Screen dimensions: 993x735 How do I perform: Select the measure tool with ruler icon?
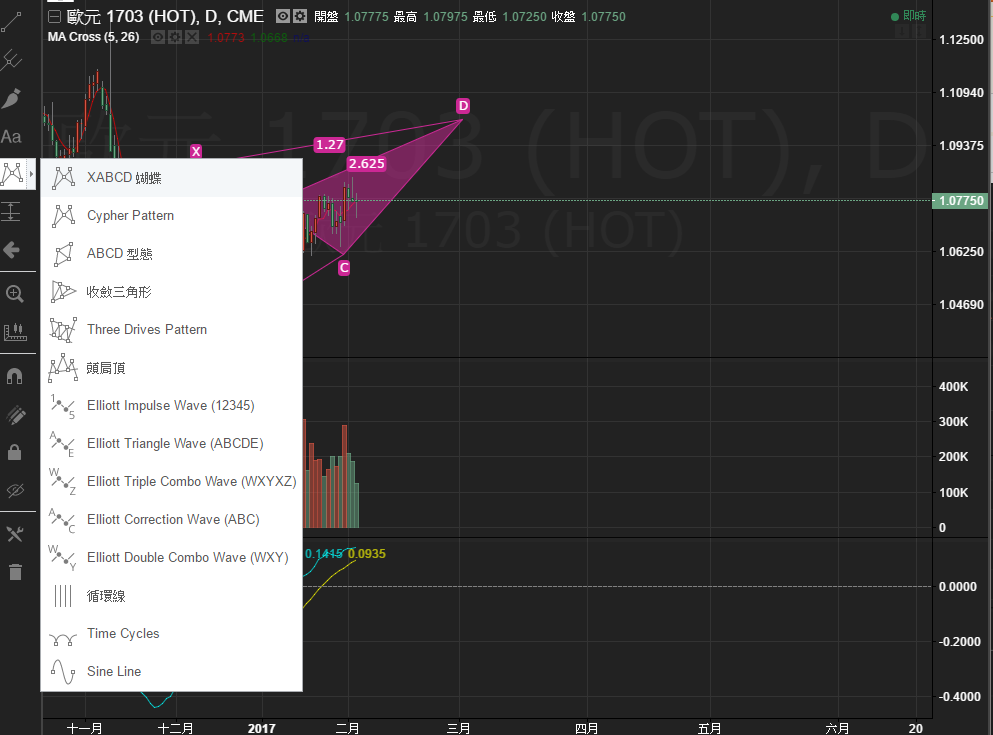coord(15,331)
